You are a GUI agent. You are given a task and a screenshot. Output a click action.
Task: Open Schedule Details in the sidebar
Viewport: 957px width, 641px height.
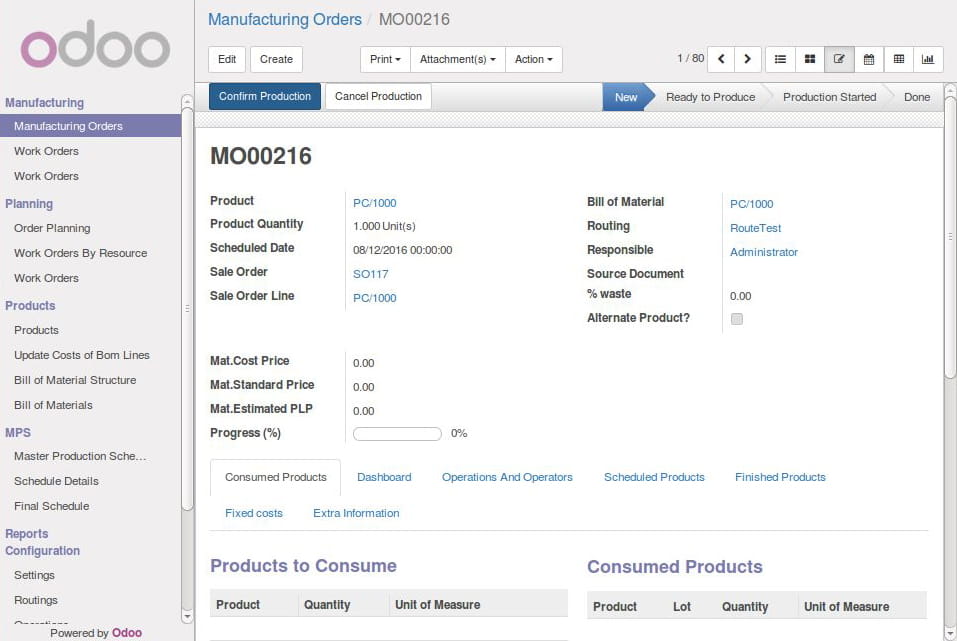tap(56, 482)
